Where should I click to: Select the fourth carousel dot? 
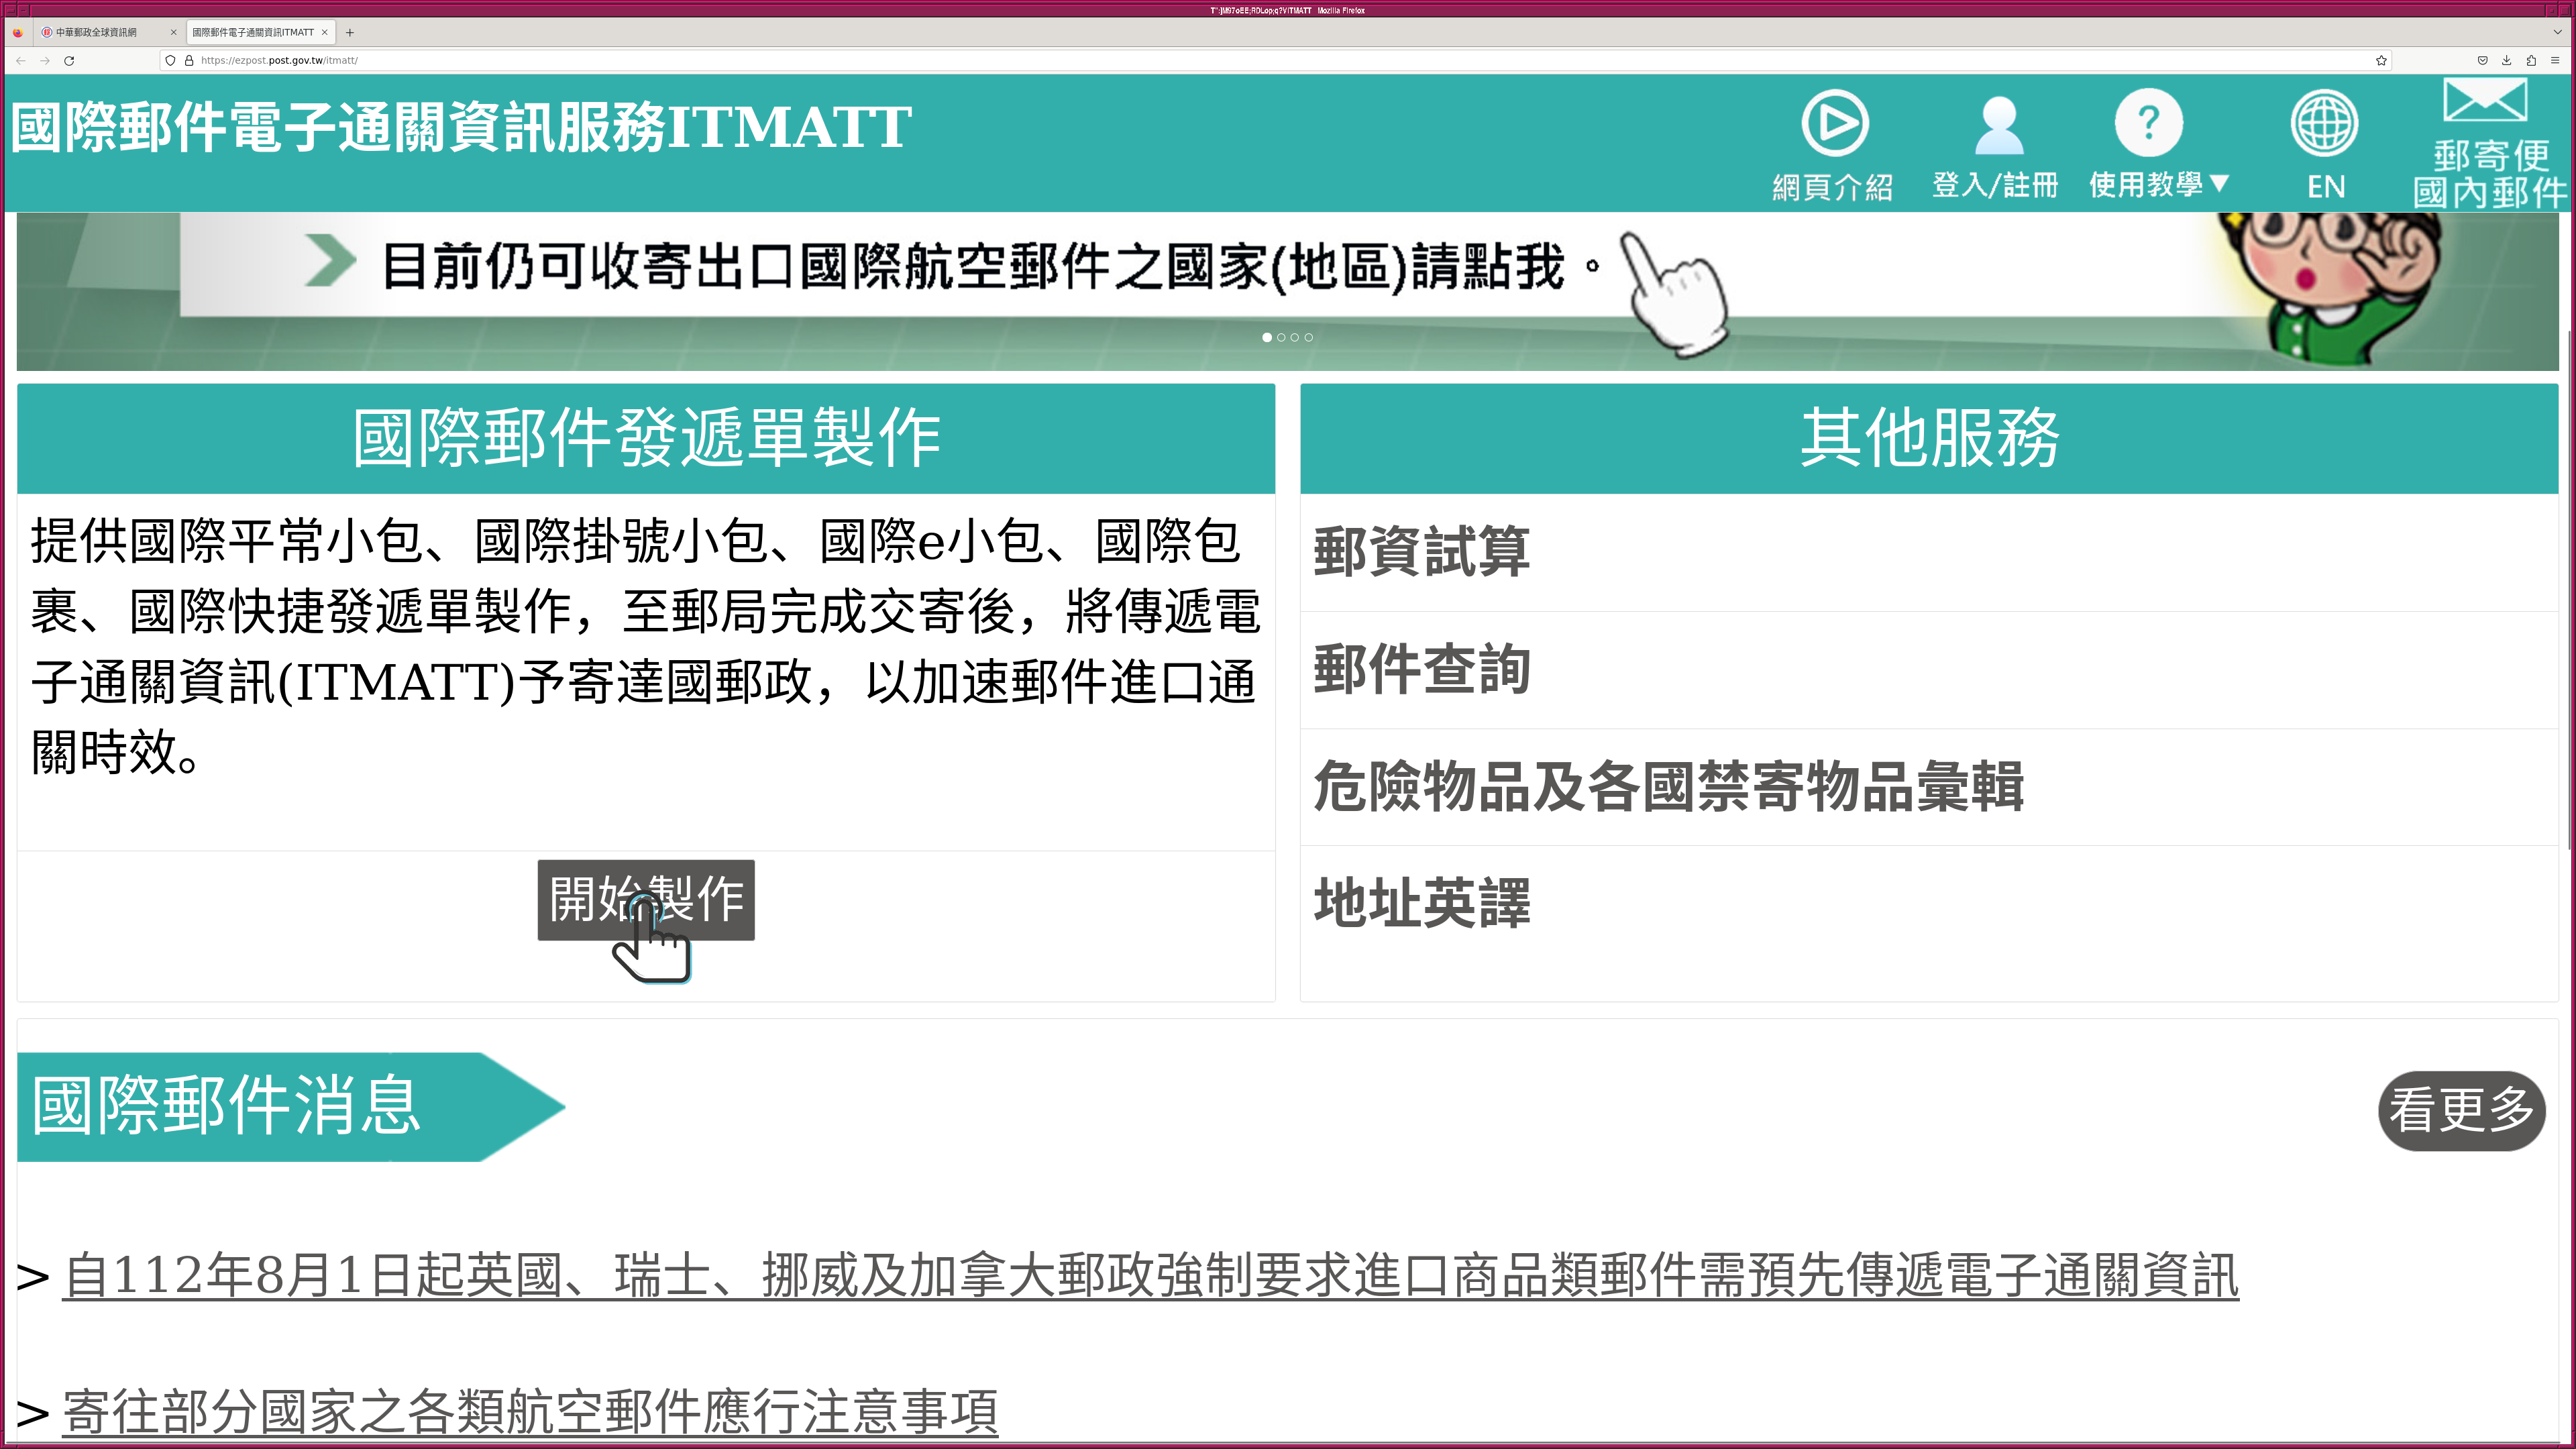pos(1309,338)
